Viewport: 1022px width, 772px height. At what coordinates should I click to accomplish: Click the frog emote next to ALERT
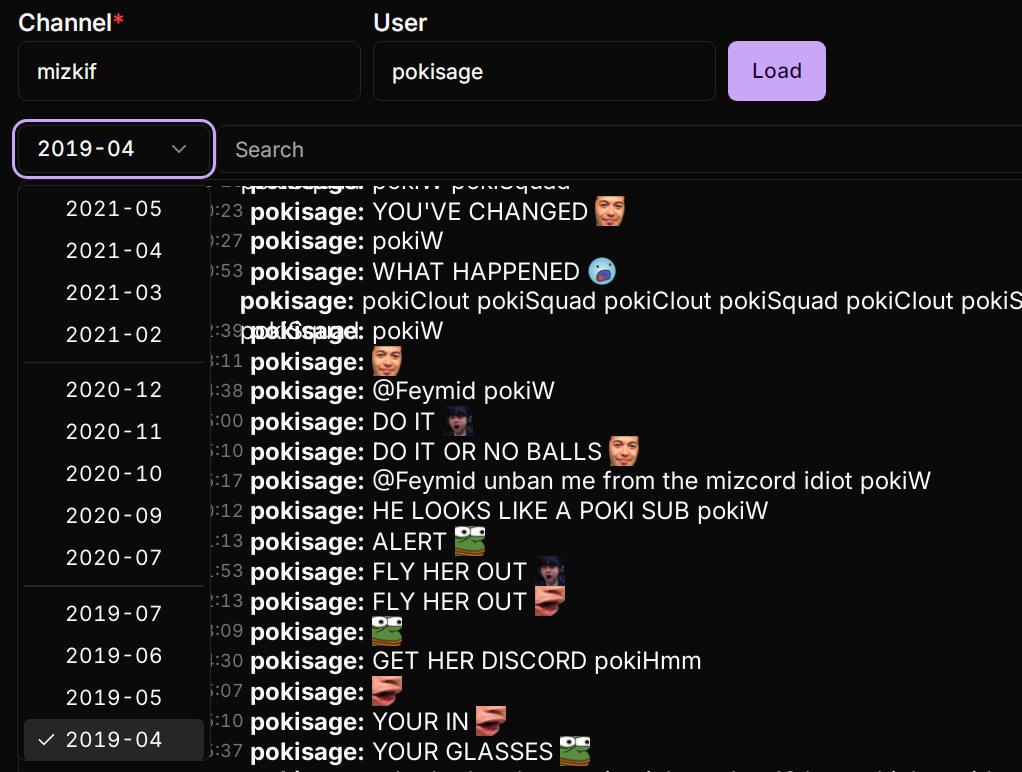[x=470, y=541]
